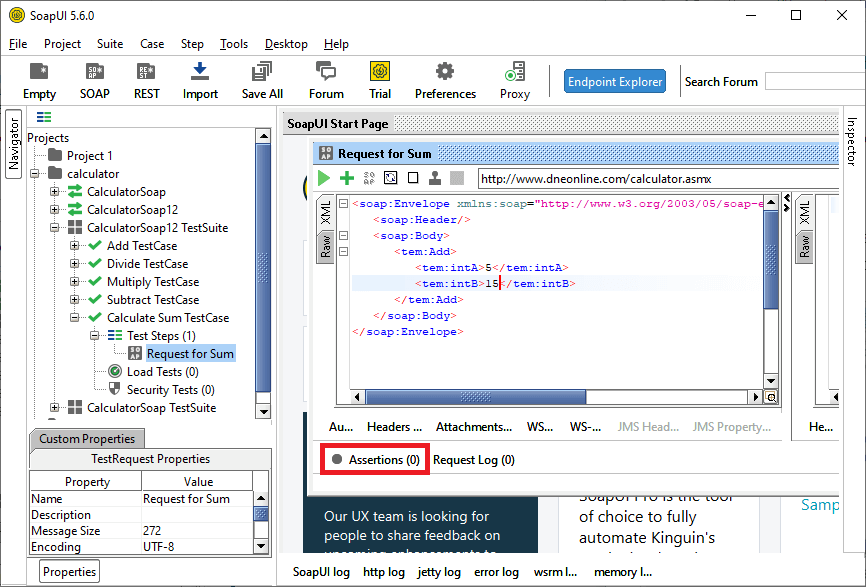Viewport: 868px width, 587px height.
Task: Open the Tools menu
Action: (x=234, y=44)
